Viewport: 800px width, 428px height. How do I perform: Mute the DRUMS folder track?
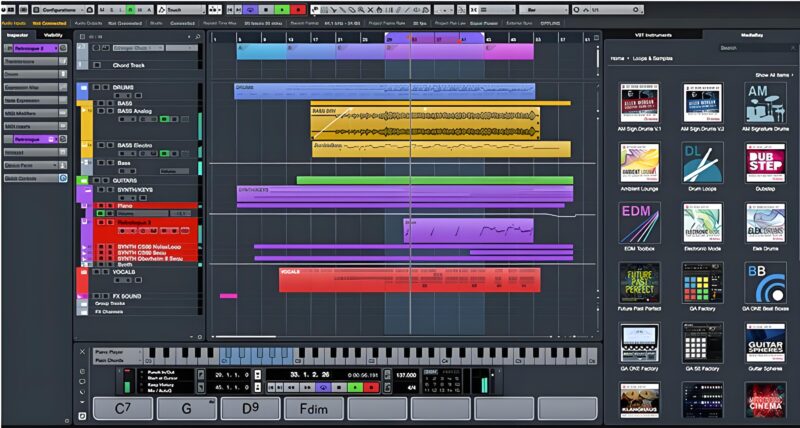96,87
